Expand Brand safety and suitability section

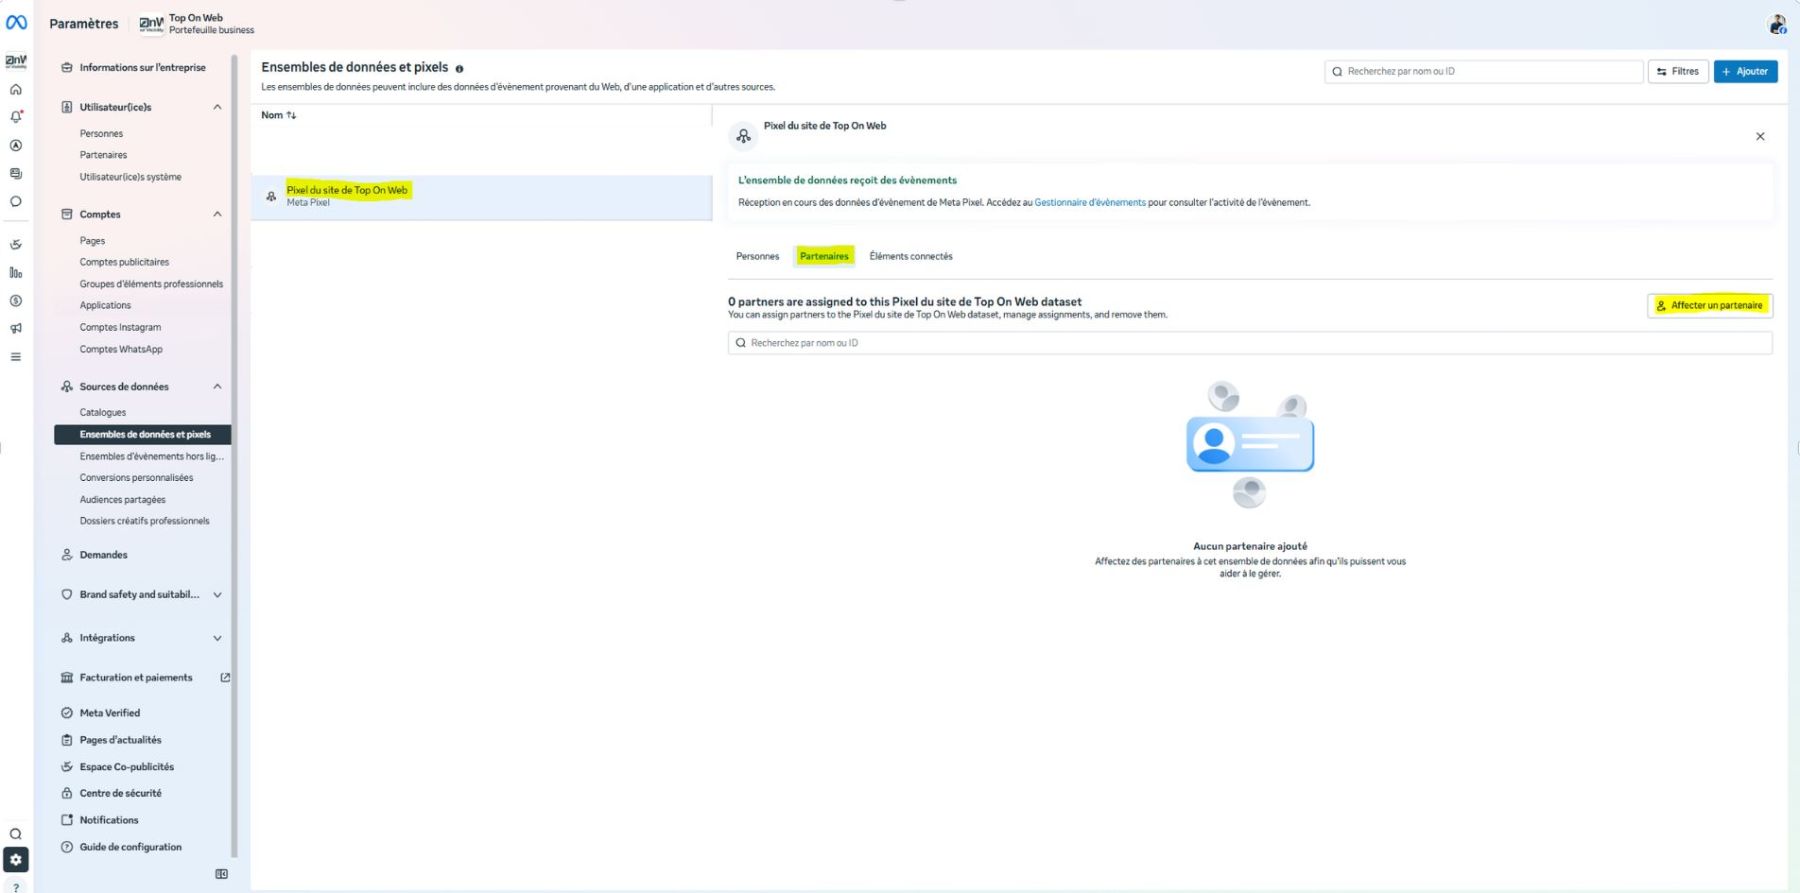[x=217, y=595]
